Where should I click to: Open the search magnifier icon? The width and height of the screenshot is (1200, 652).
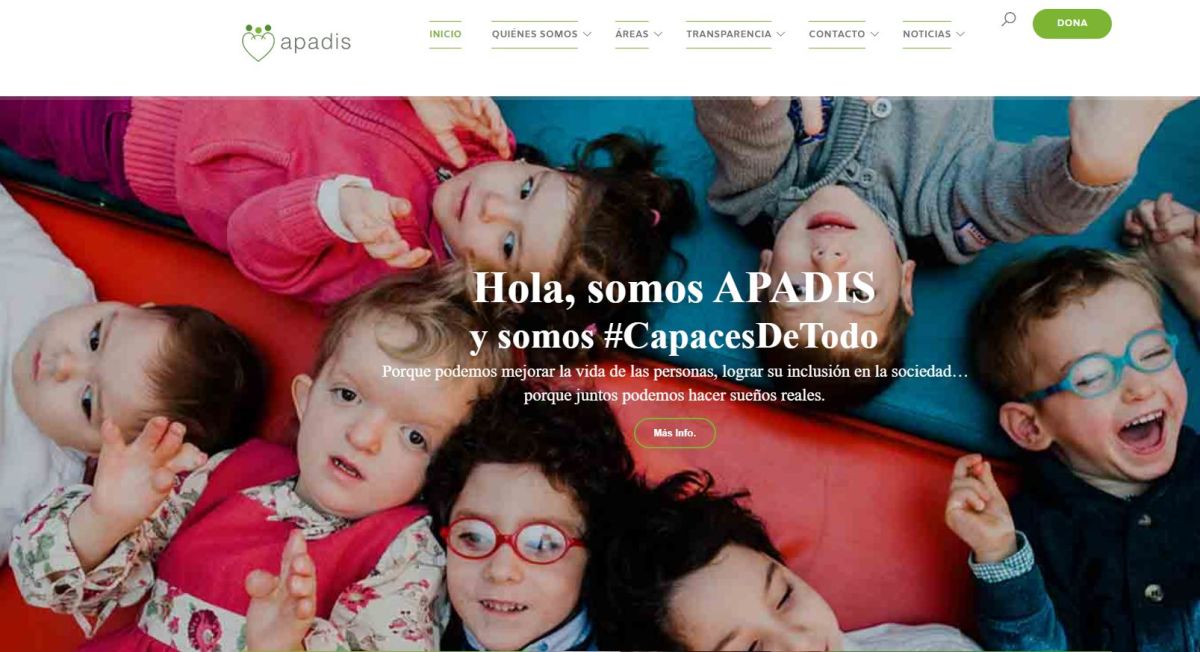1008,19
